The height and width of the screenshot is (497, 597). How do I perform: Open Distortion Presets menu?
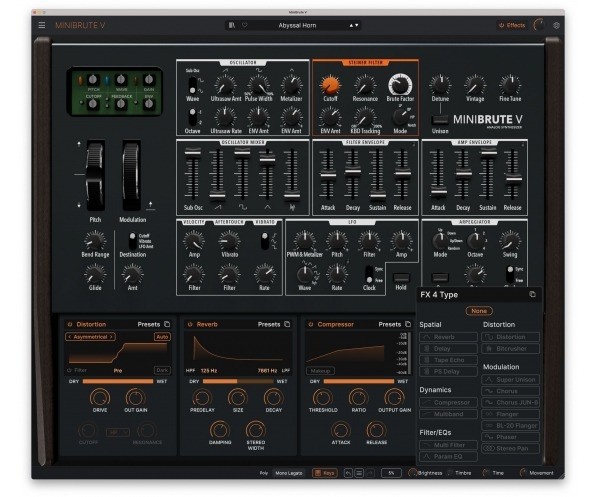(x=148, y=324)
